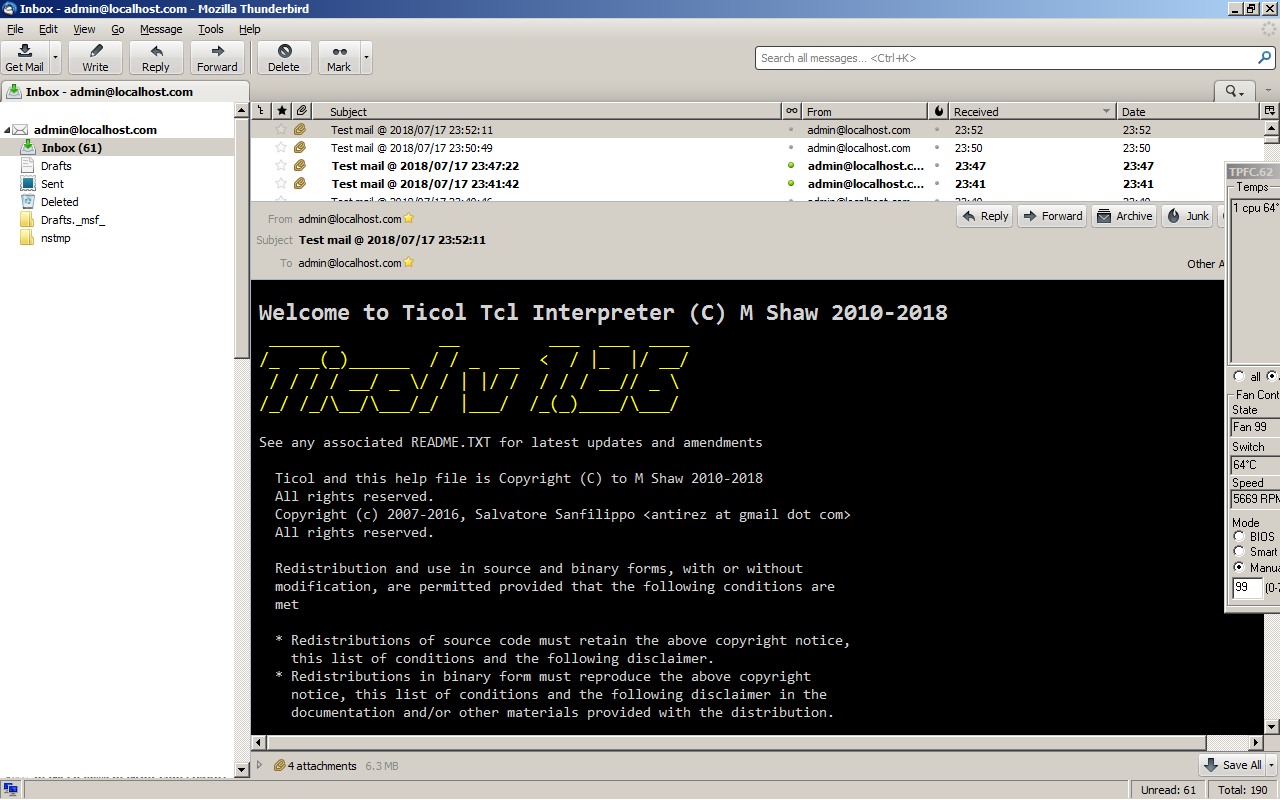The width and height of the screenshot is (1280, 800).
Task: Select the 'all' radio in TPFC
Action: click(1240, 377)
